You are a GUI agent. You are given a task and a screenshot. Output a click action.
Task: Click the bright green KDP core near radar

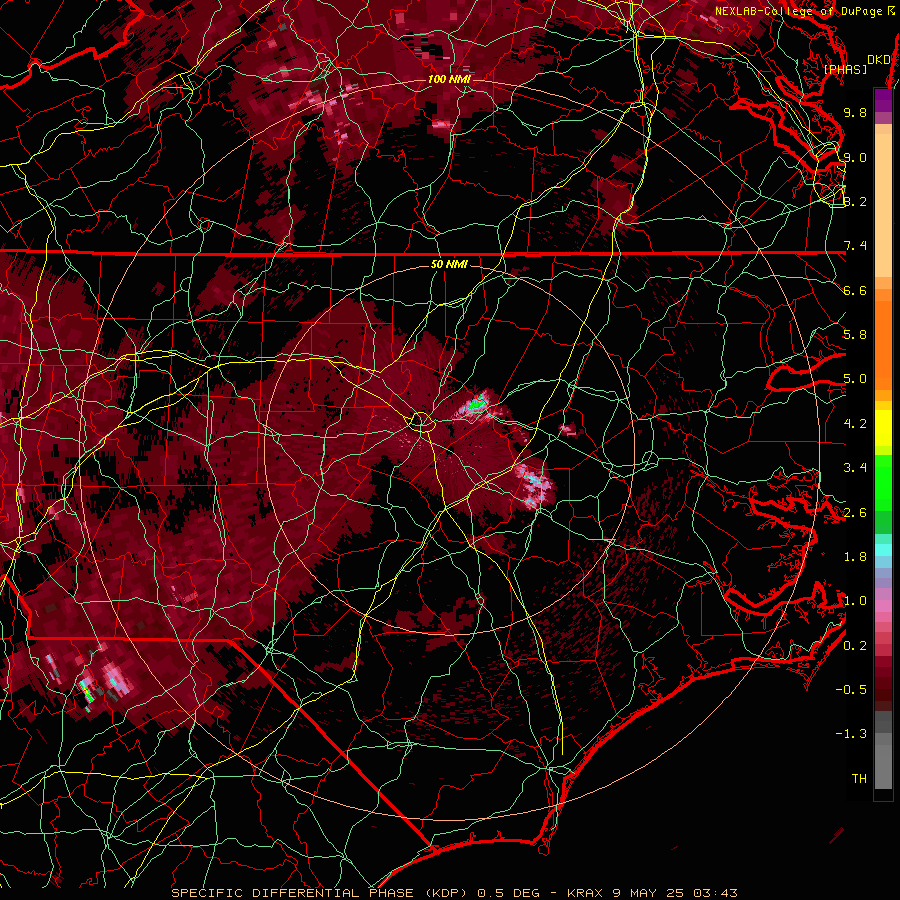point(476,405)
